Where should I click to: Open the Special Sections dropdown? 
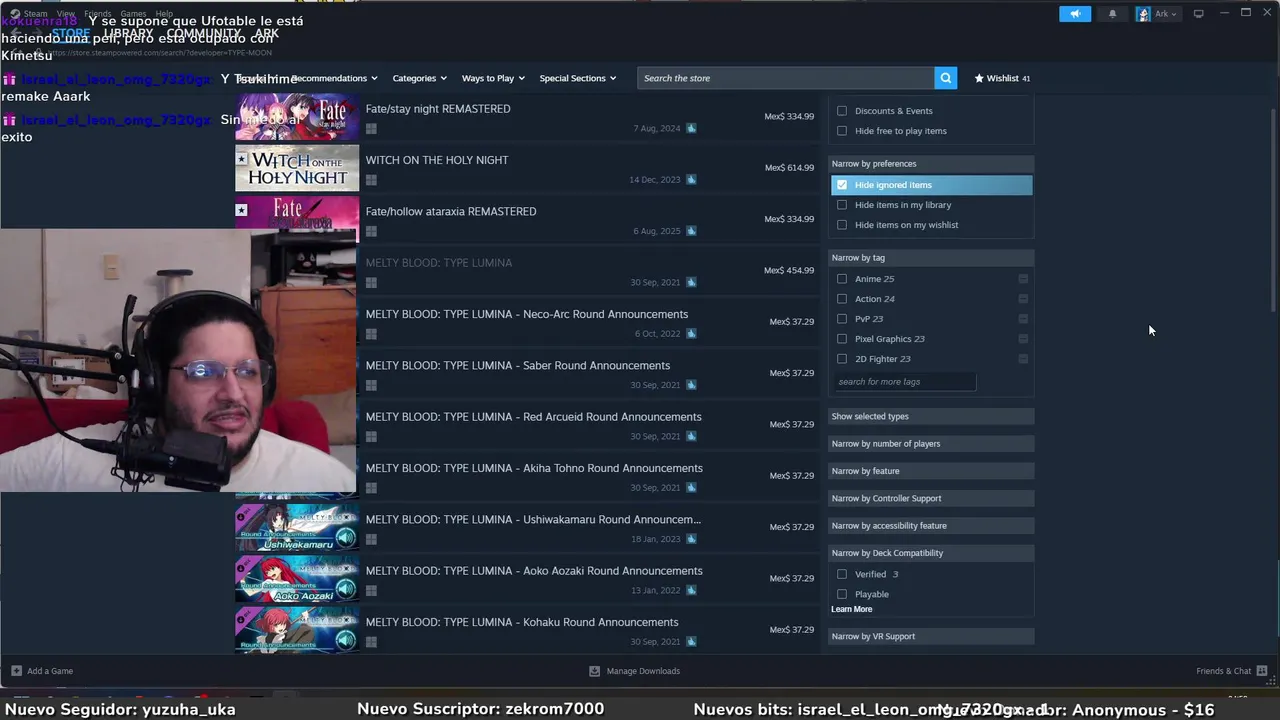click(x=578, y=78)
